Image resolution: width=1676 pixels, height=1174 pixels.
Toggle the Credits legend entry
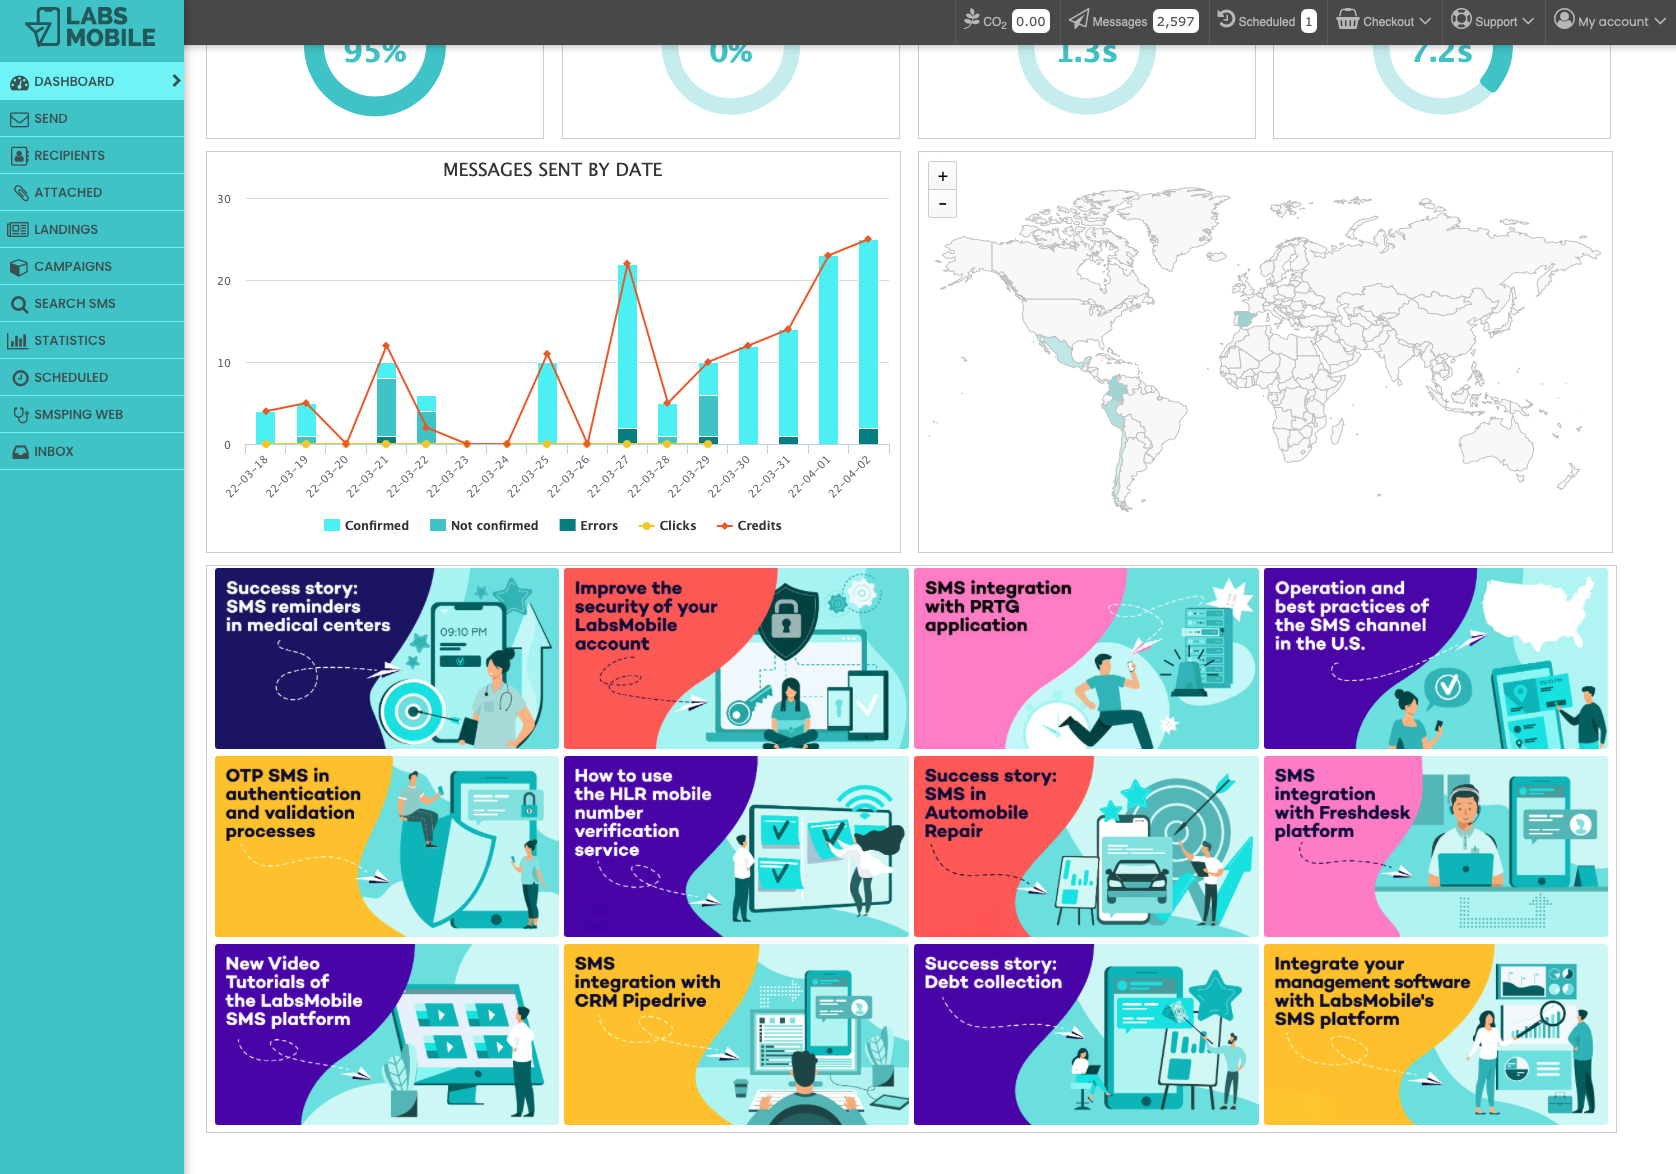click(749, 526)
